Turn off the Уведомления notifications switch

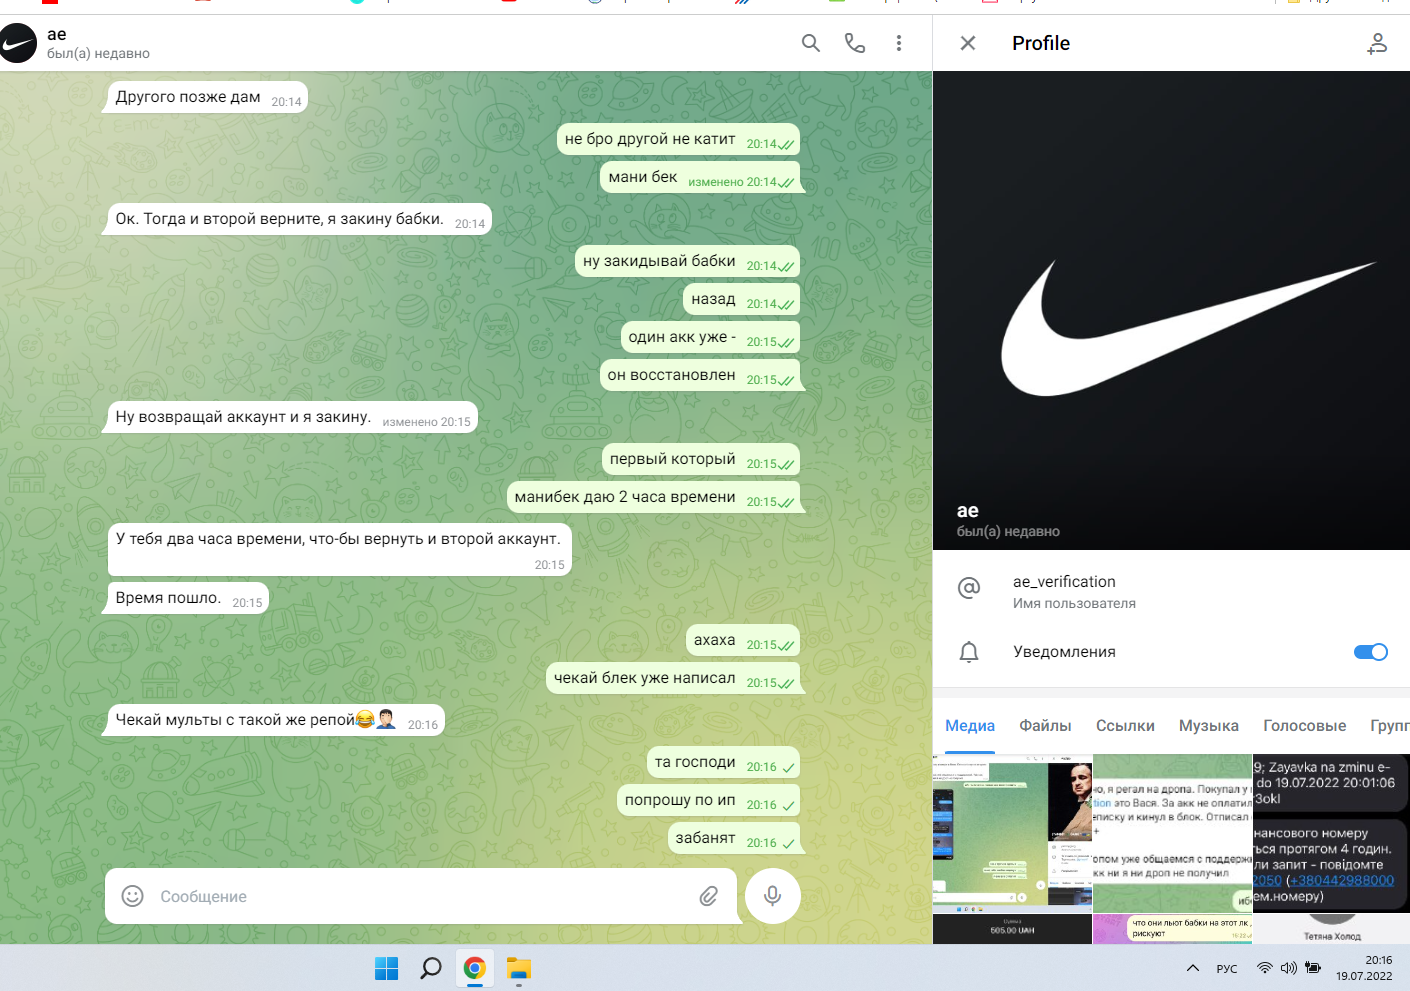(1371, 652)
